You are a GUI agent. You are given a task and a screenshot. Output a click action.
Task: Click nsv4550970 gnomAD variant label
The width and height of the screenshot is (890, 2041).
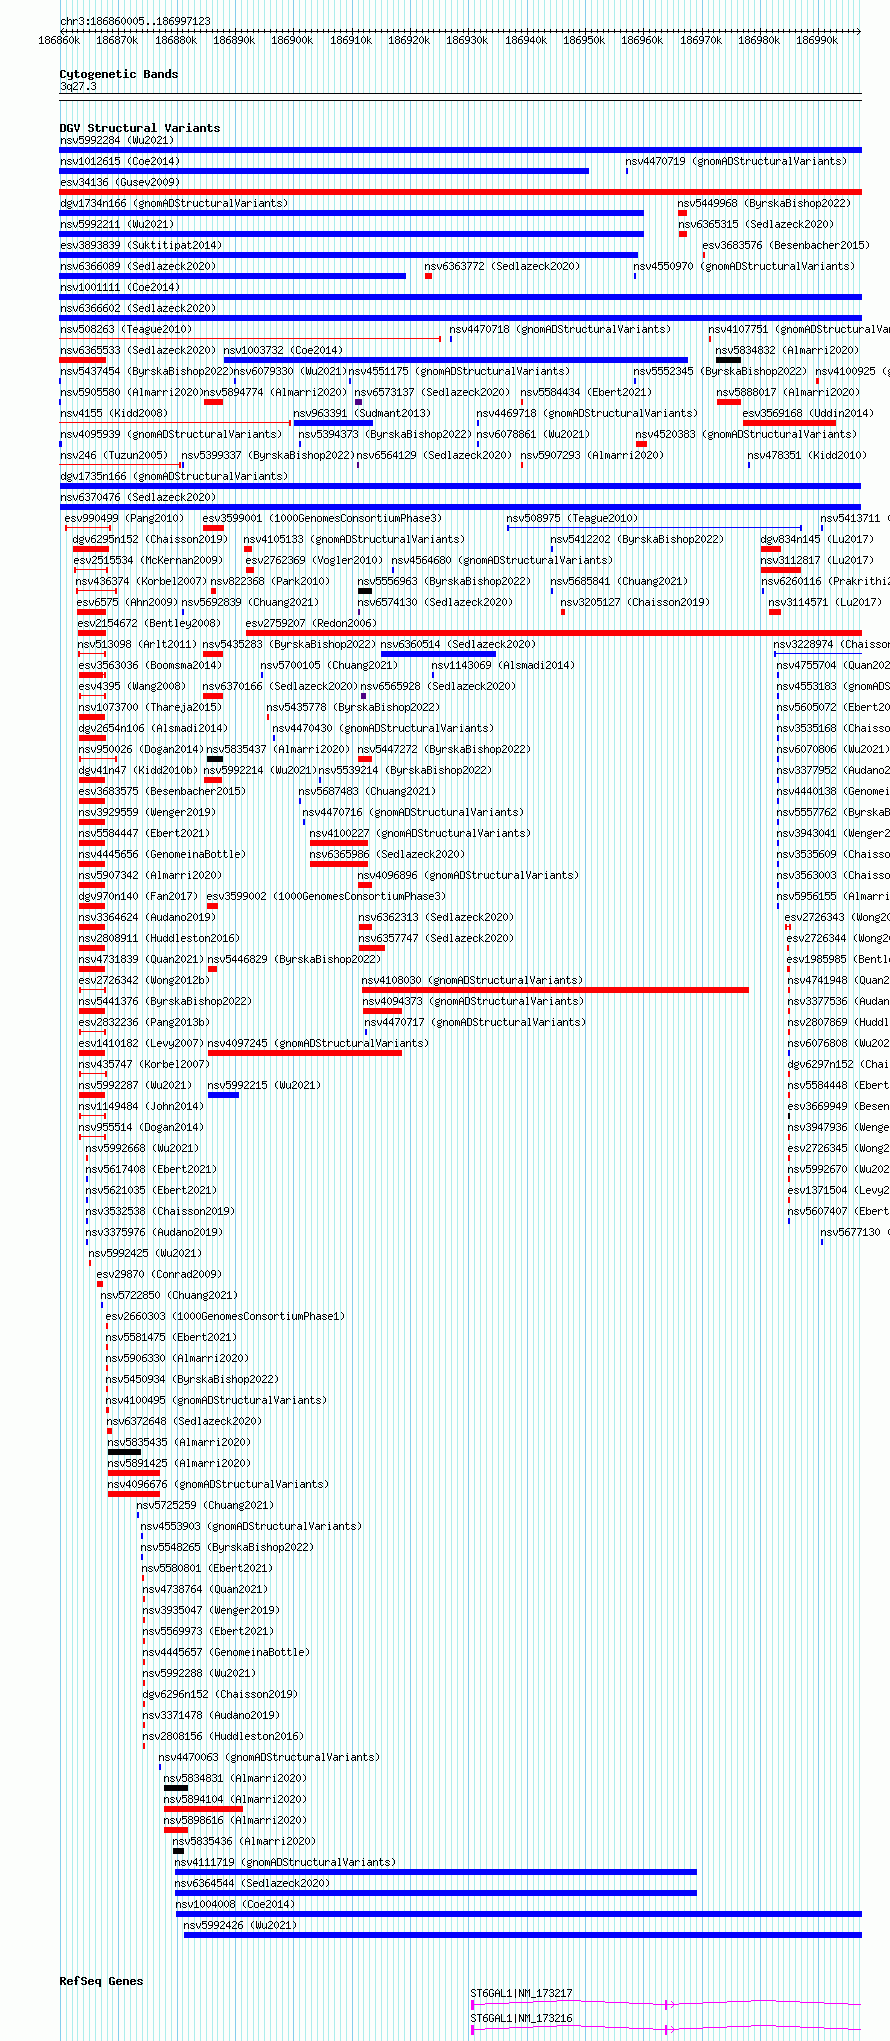pos(744,266)
